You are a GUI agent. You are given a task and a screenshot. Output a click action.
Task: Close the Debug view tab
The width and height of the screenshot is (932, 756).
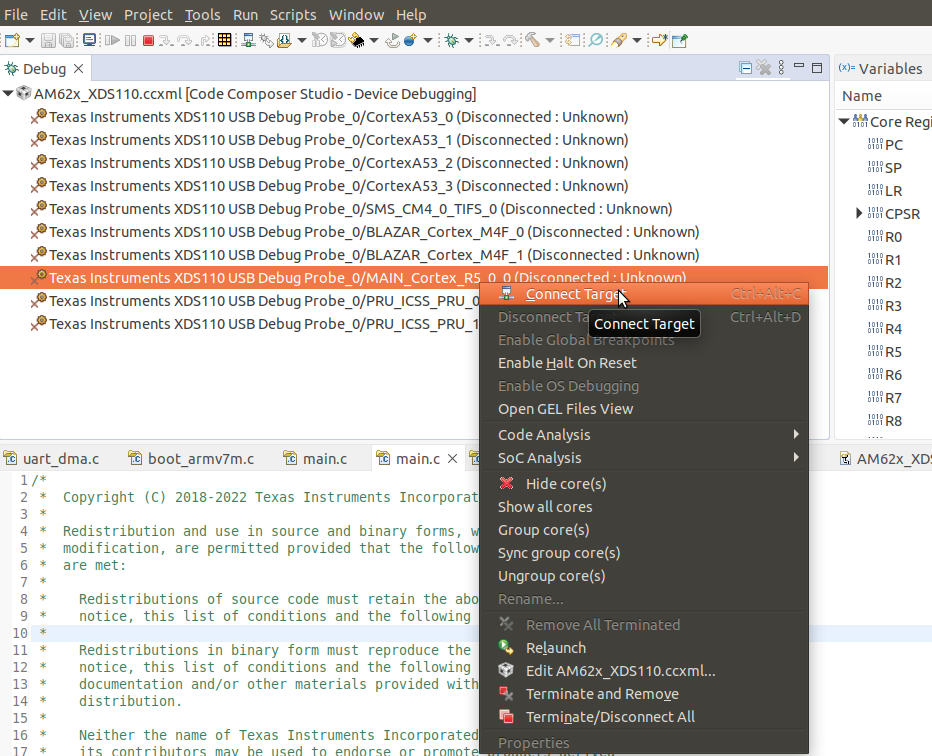(79, 69)
